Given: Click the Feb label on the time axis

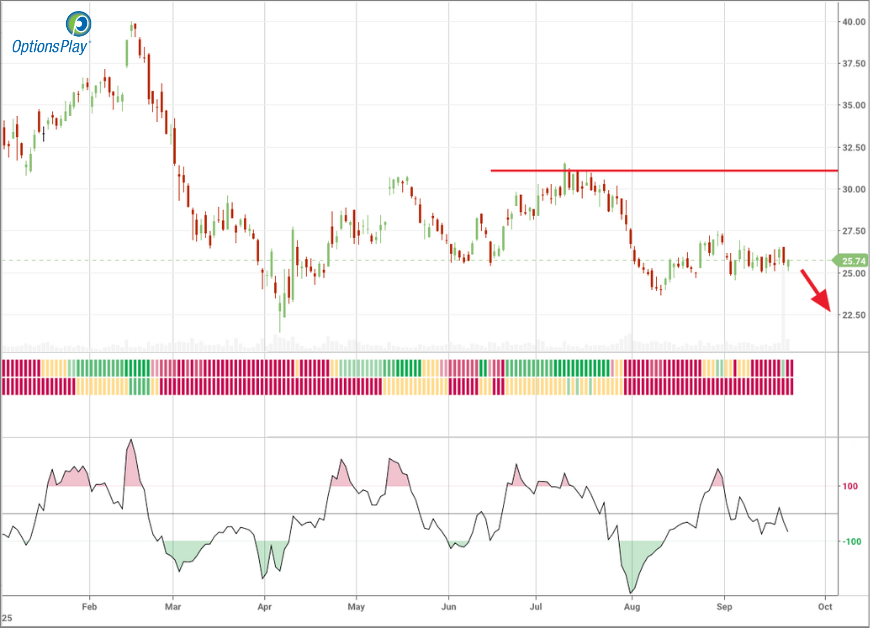Looking at the screenshot, I should click(x=89, y=606).
